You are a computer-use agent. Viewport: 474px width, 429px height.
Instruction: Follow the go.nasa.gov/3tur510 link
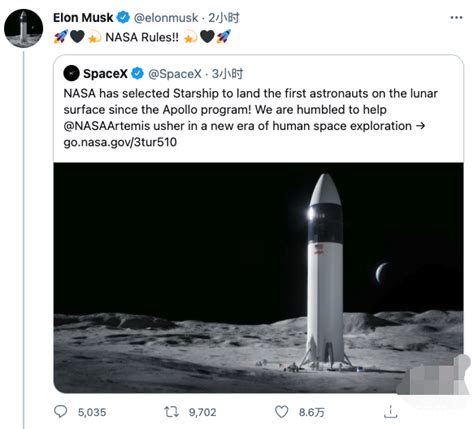(x=120, y=142)
